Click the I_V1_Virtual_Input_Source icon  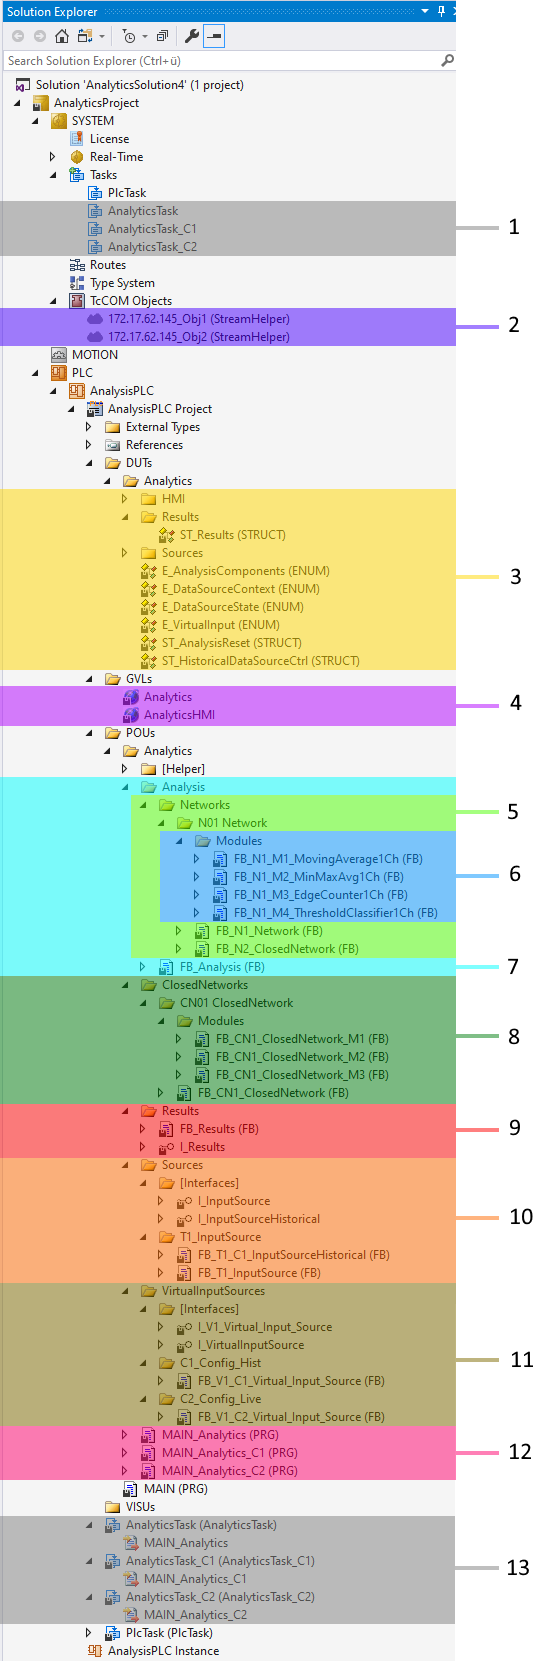185,1327
